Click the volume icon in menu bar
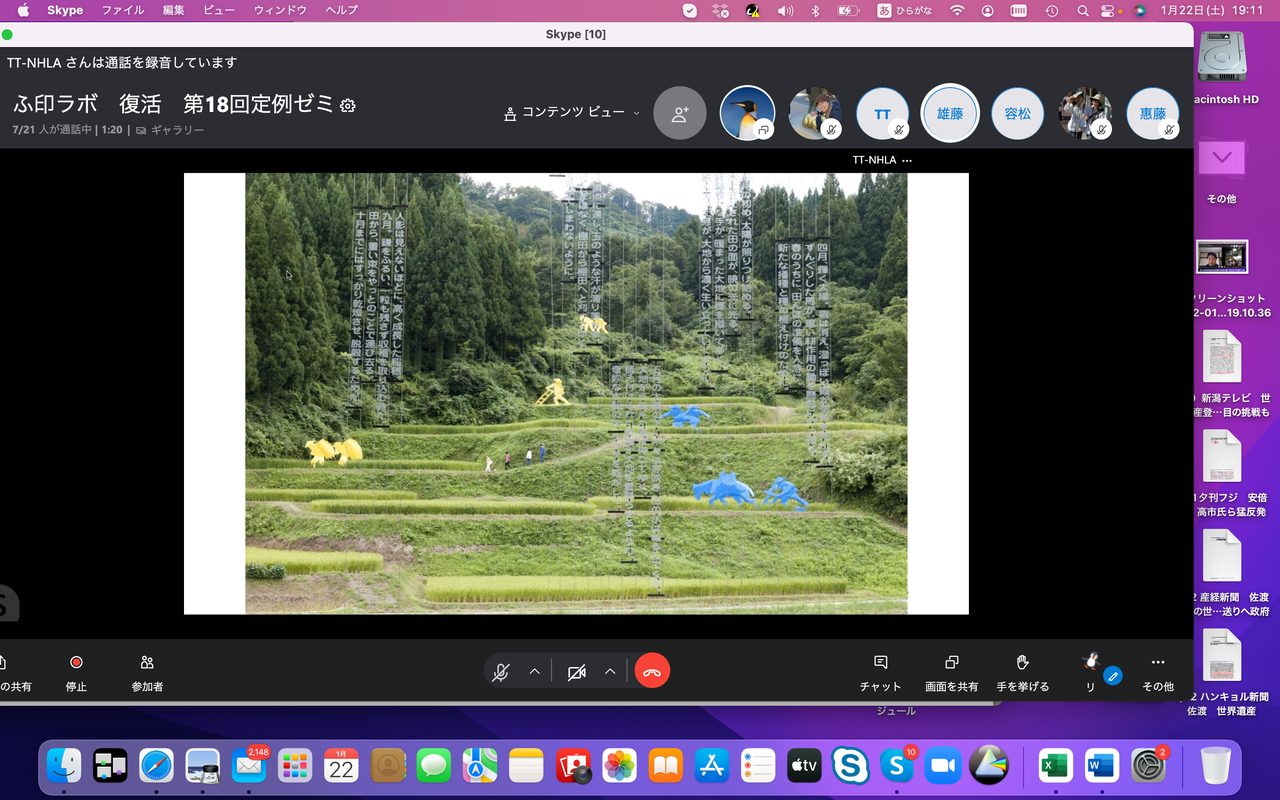The height and width of the screenshot is (800, 1280). (785, 10)
